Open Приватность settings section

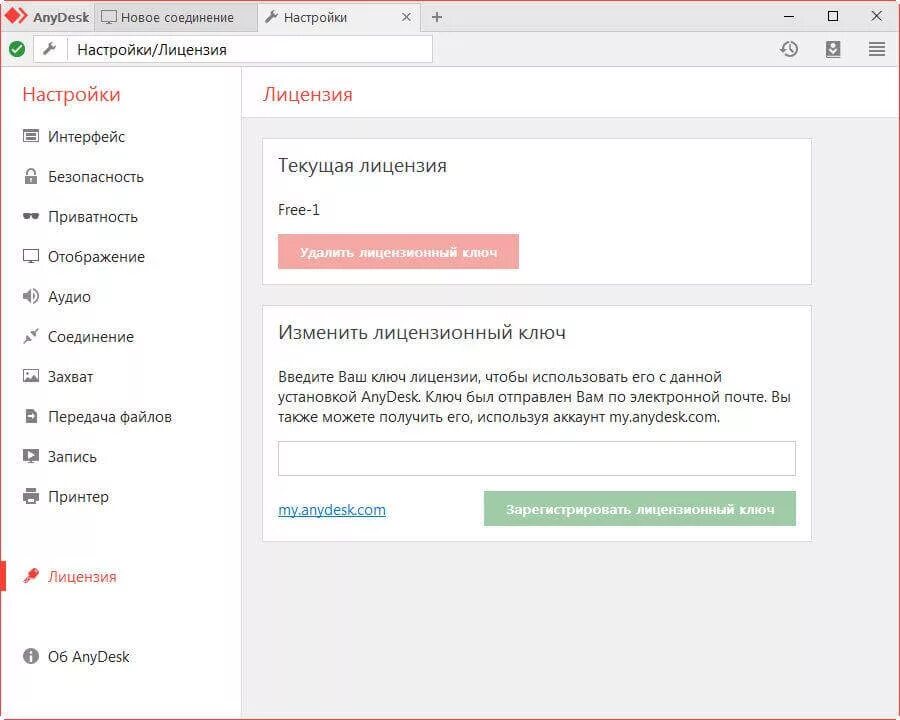pyautogui.click(x=92, y=217)
